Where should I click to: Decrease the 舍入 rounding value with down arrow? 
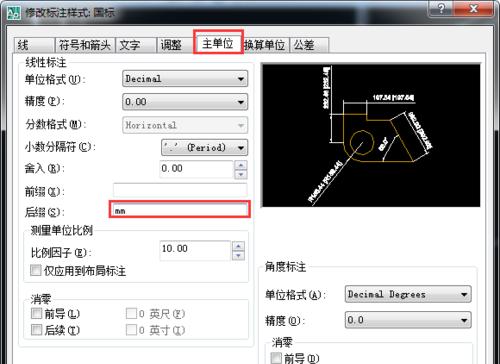click(241, 174)
